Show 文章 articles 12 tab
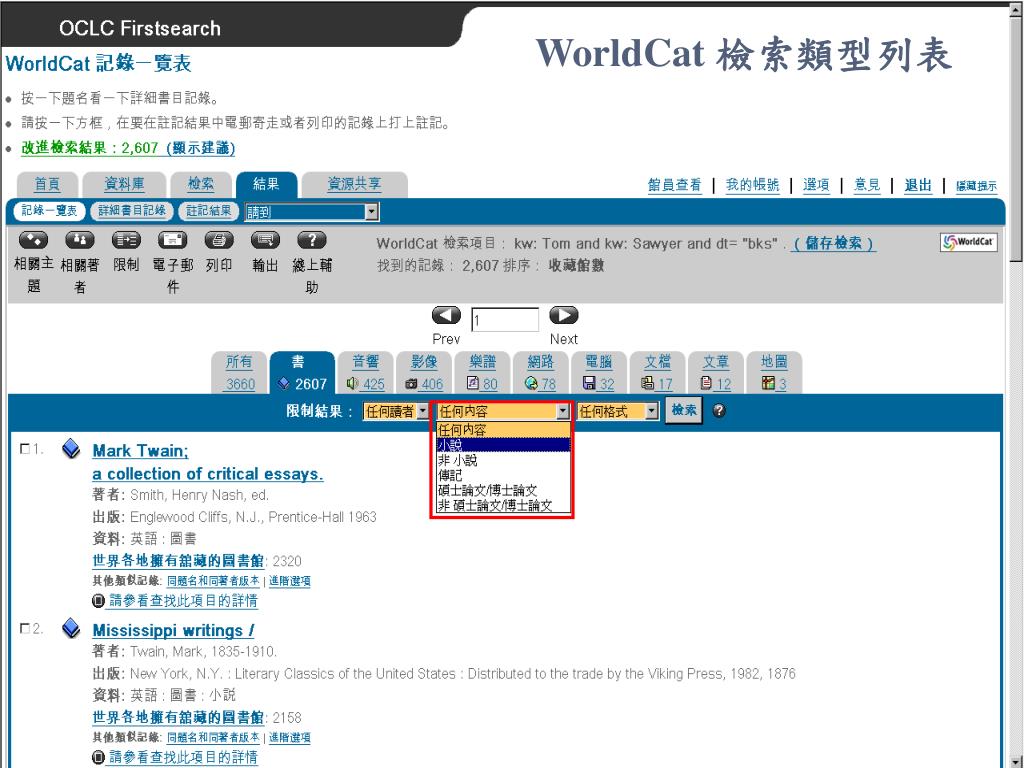Viewport: 1024px width, 768px height. (x=716, y=372)
